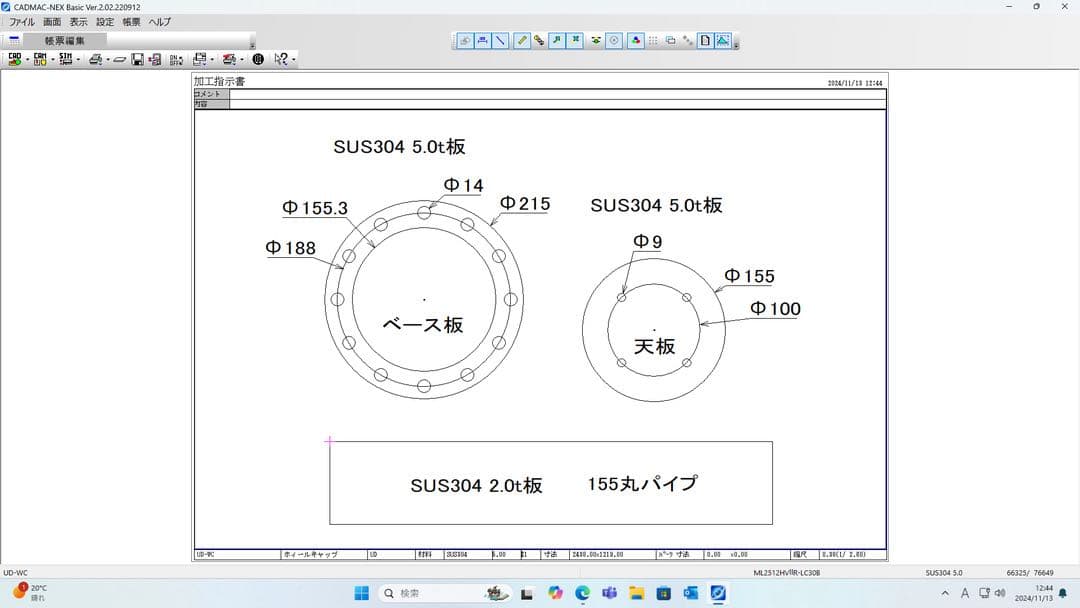Click the floppy disk save icon
Image resolution: width=1080 pixels, height=608 pixels.
138,59
